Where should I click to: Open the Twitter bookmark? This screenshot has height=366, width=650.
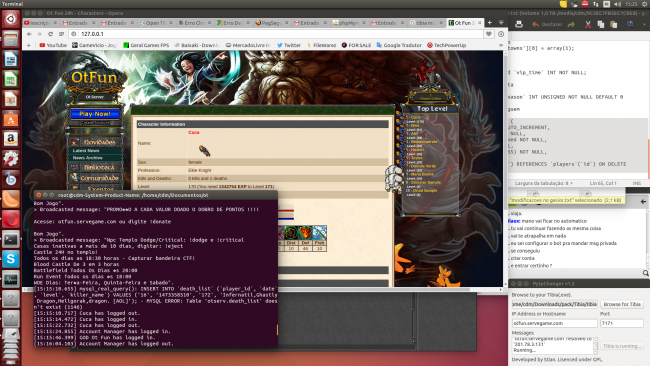tap(289, 45)
